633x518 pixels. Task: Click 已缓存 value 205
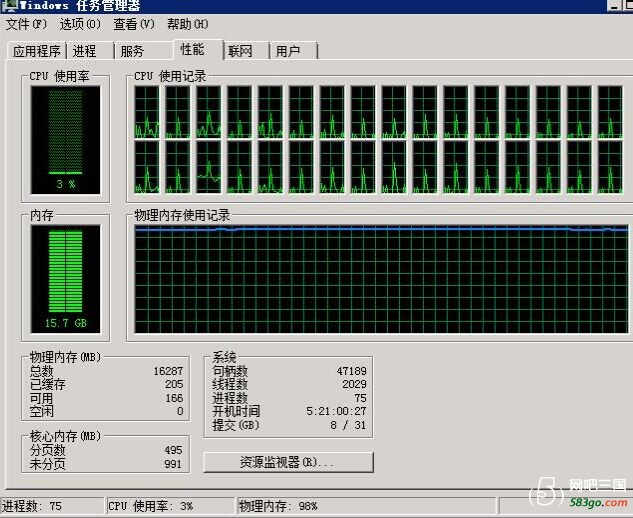pyautogui.click(x=174, y=384)
